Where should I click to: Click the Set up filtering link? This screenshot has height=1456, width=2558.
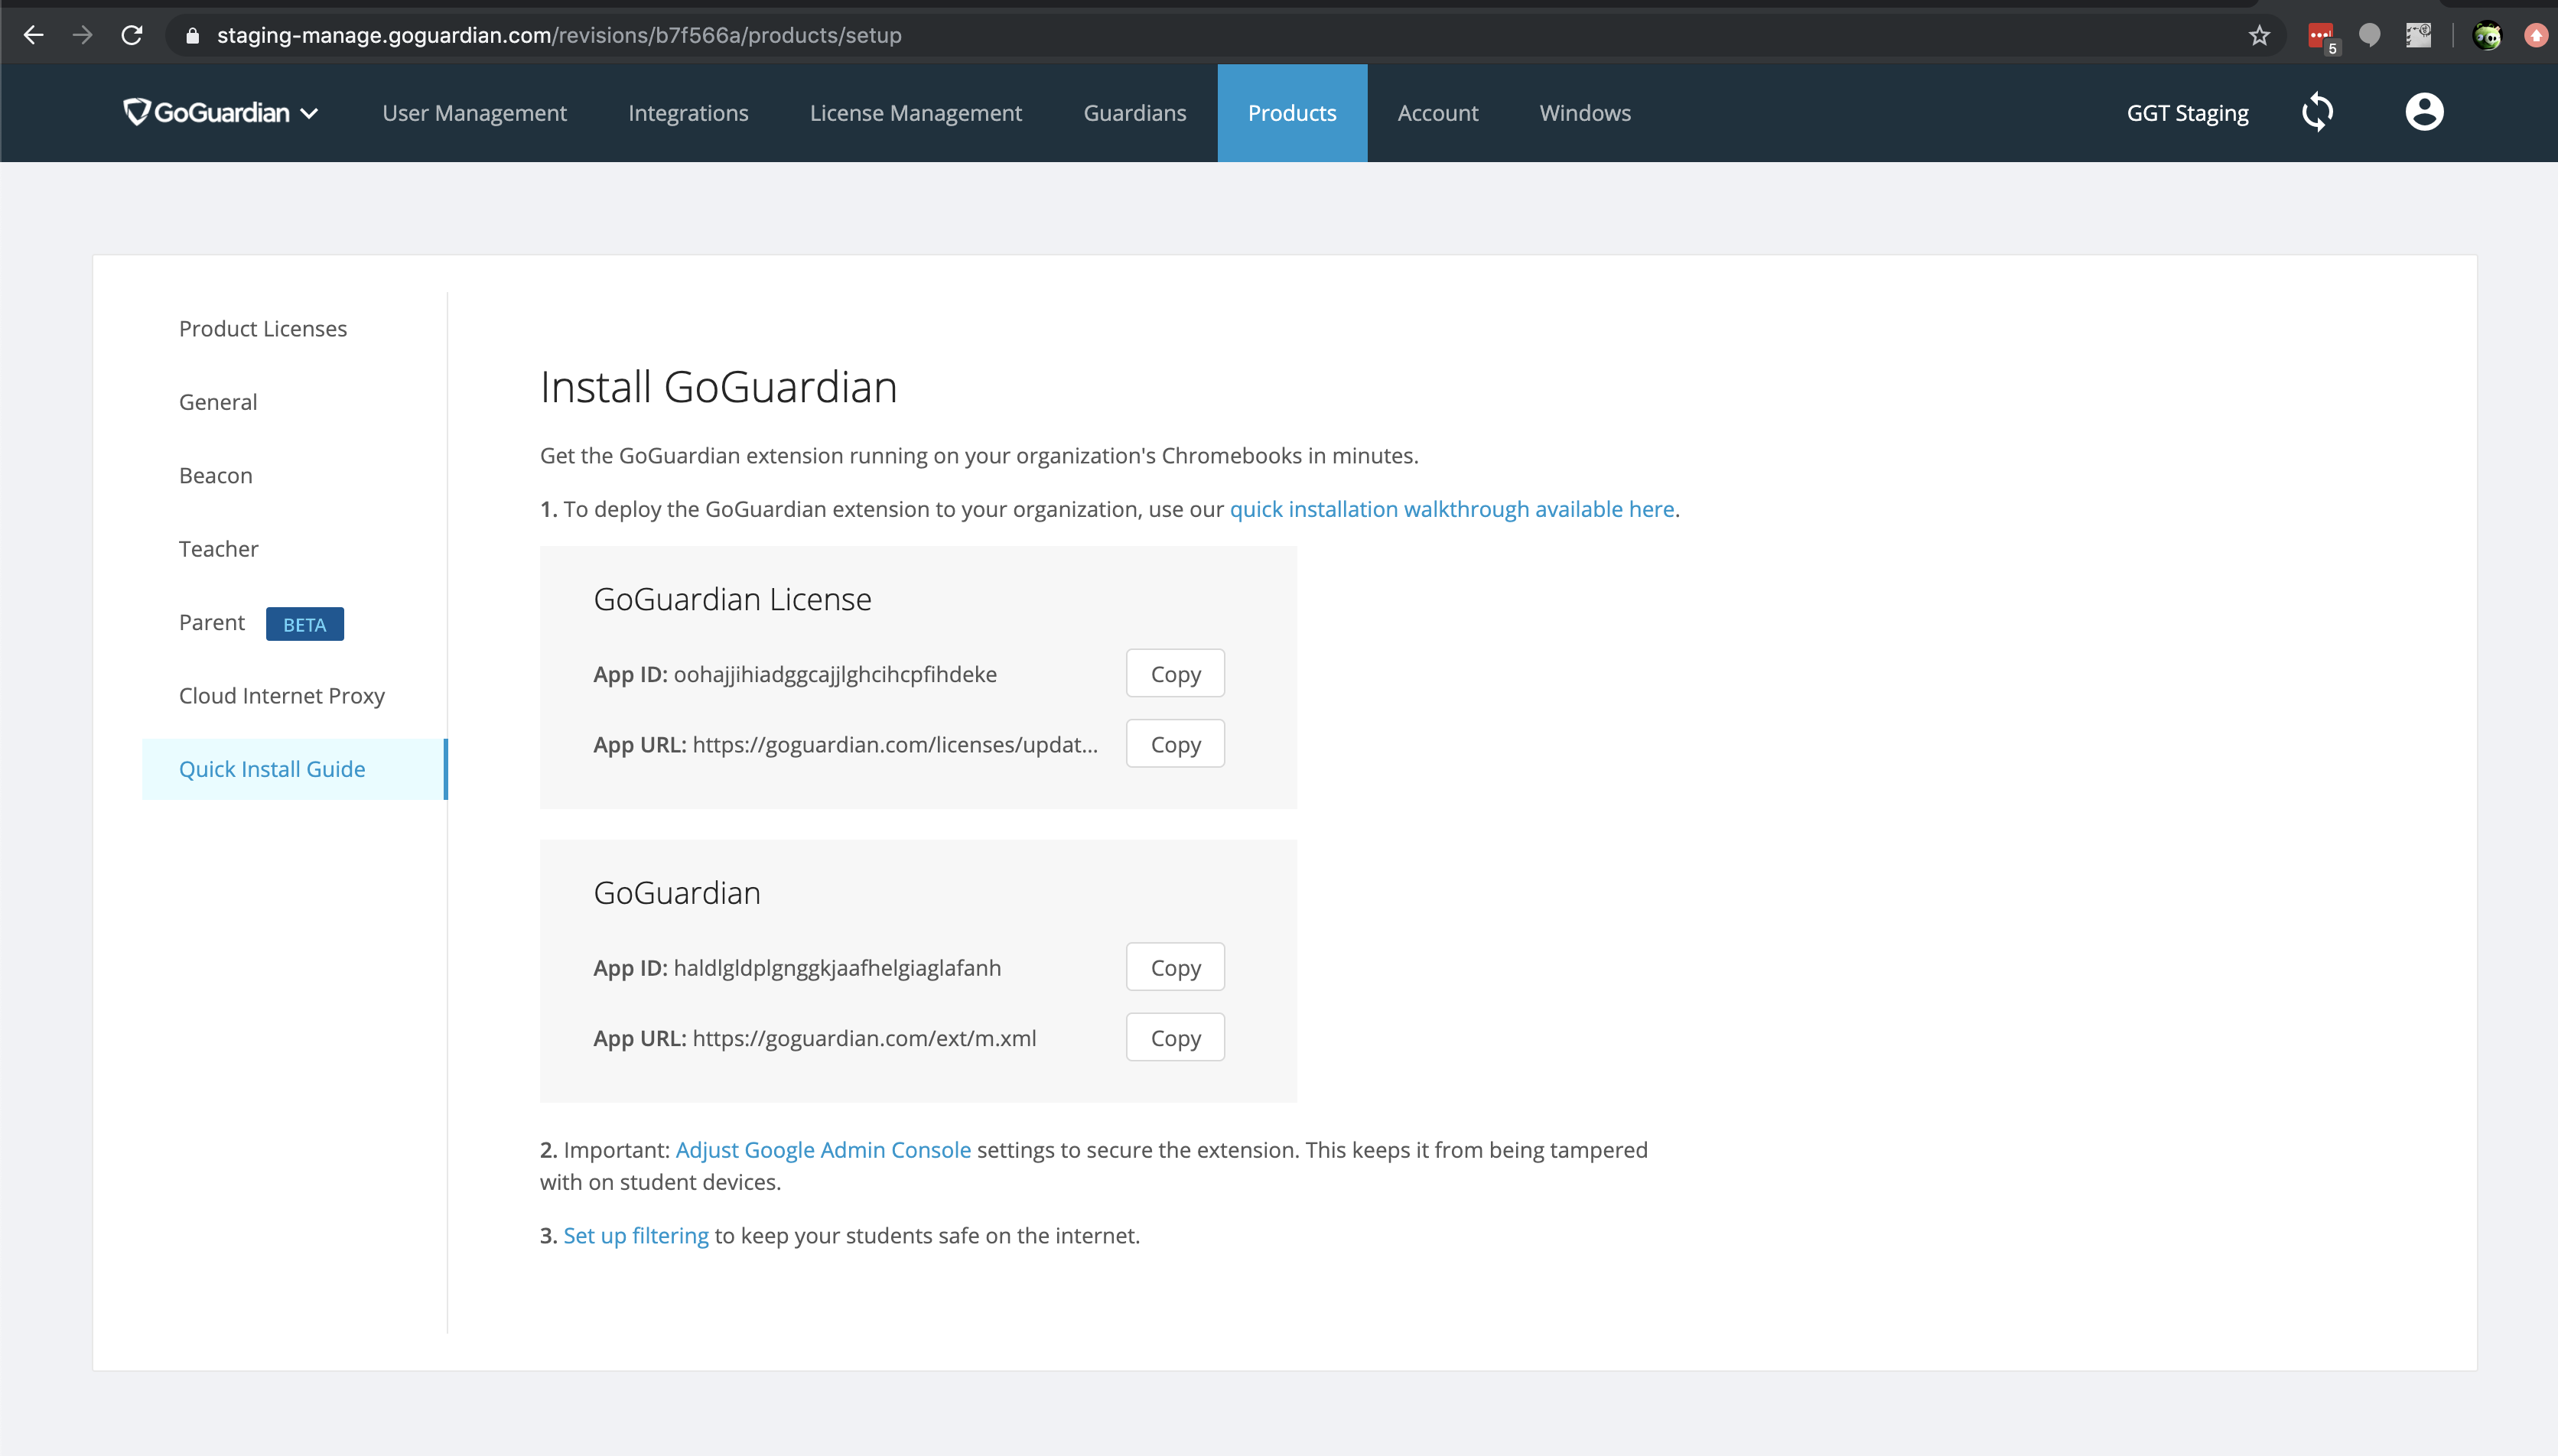(636, 1235)
